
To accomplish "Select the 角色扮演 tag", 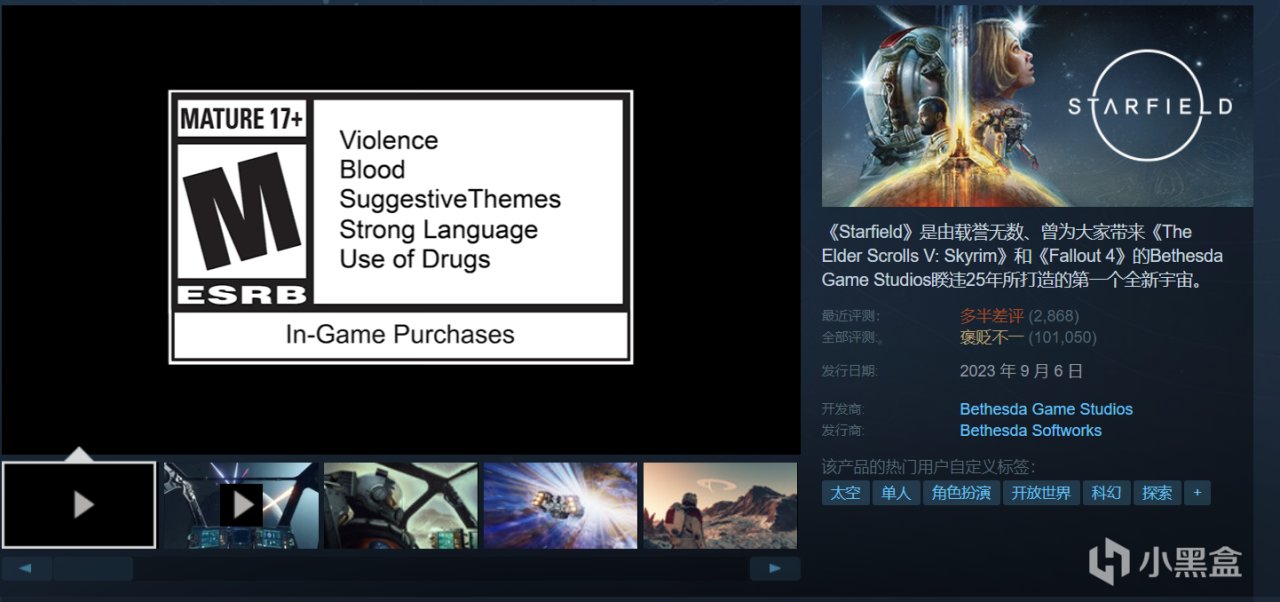I will coord(961,493).
